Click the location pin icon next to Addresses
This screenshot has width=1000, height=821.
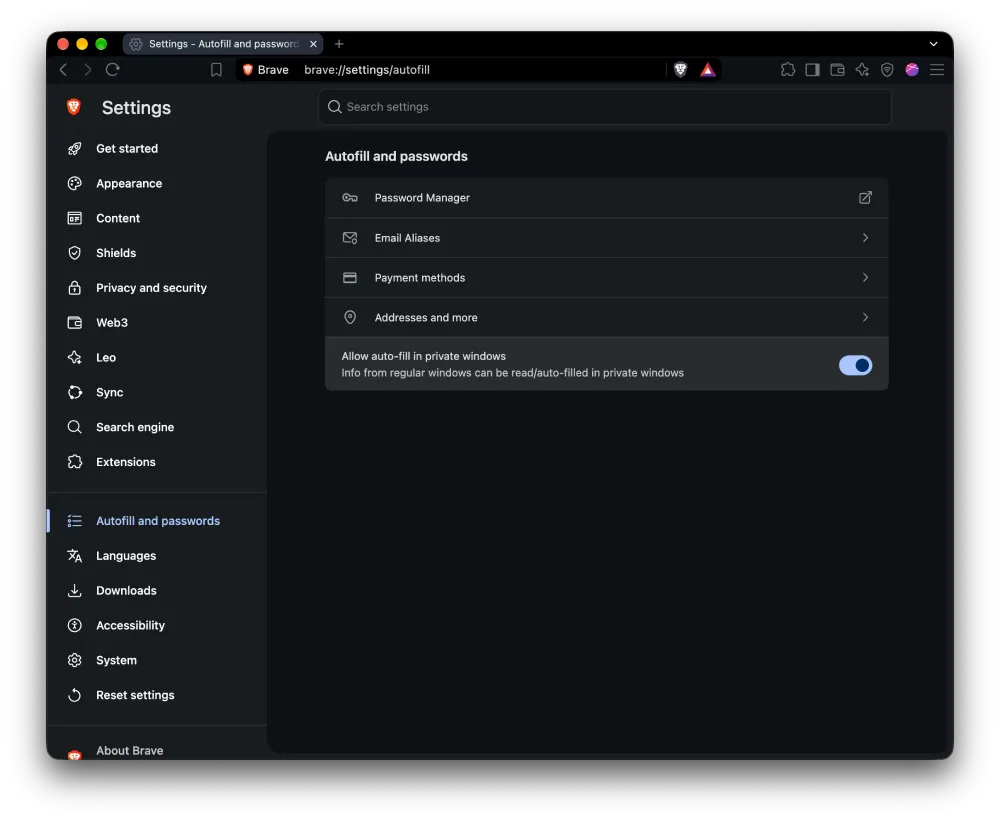click(x=349, y=317)
